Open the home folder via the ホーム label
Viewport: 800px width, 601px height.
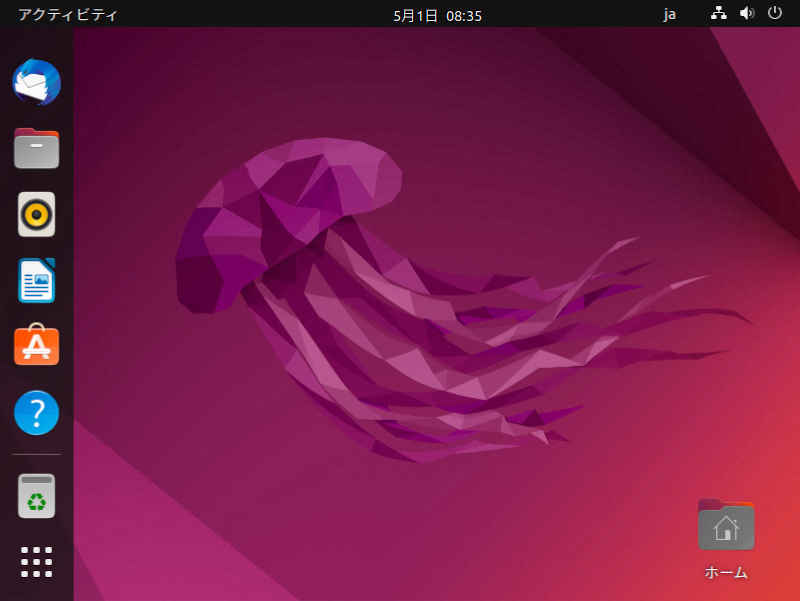coord(726,572)
